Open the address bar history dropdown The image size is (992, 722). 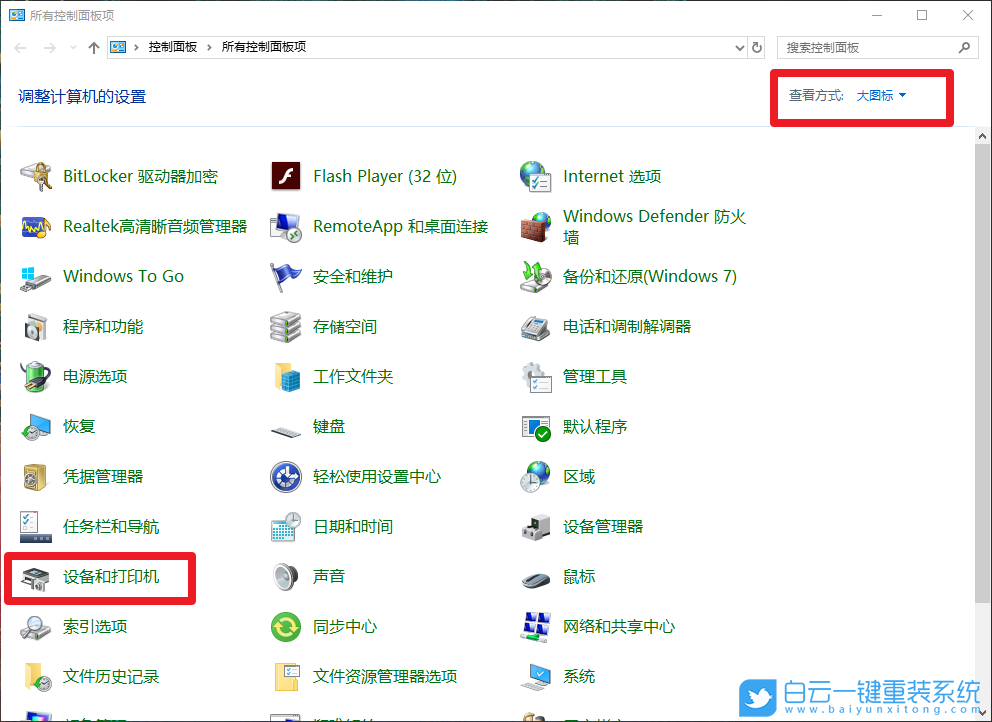pos(738,46)
